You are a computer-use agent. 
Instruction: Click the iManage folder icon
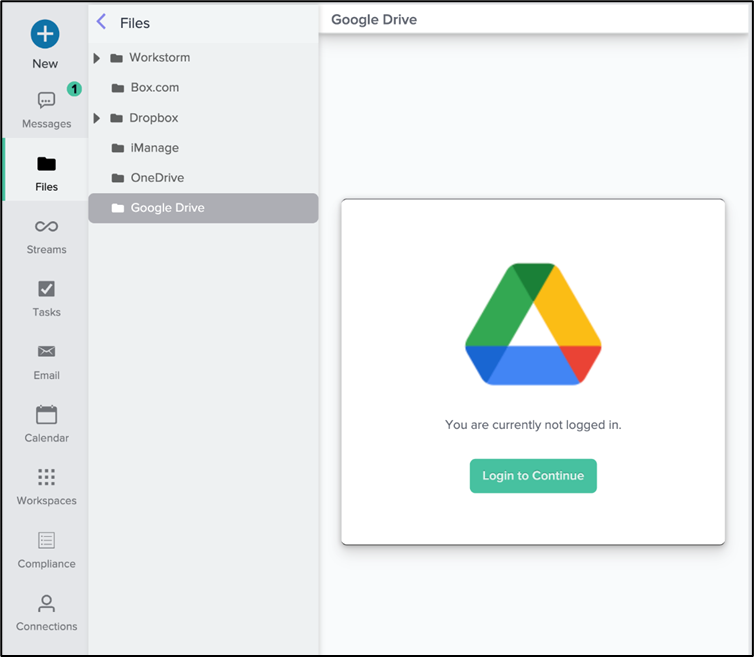118,148
